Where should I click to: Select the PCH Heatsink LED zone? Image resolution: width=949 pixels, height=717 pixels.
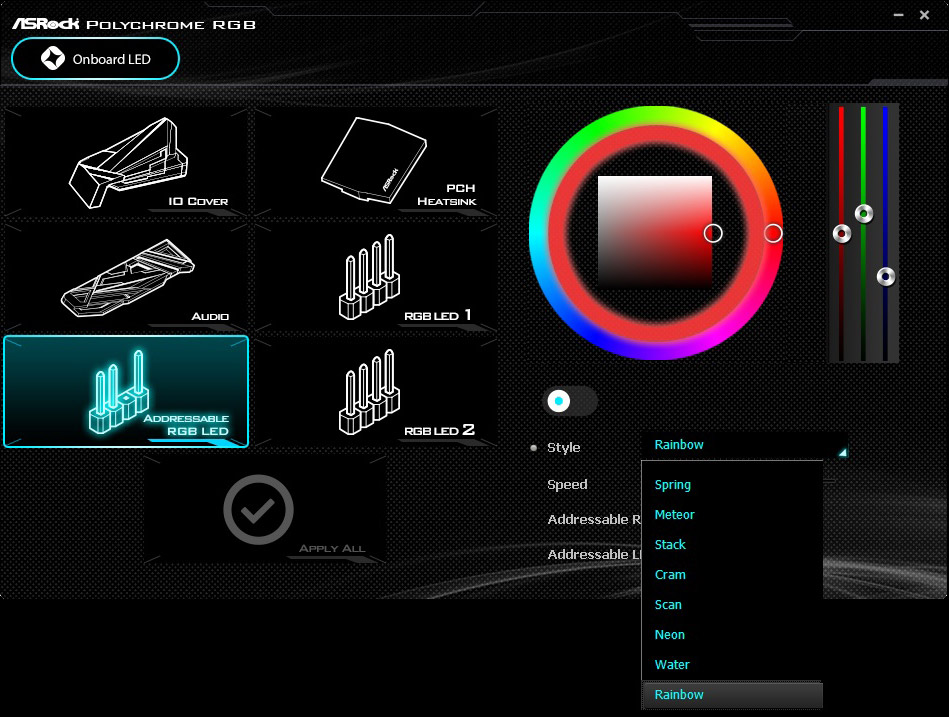[376, 162]
